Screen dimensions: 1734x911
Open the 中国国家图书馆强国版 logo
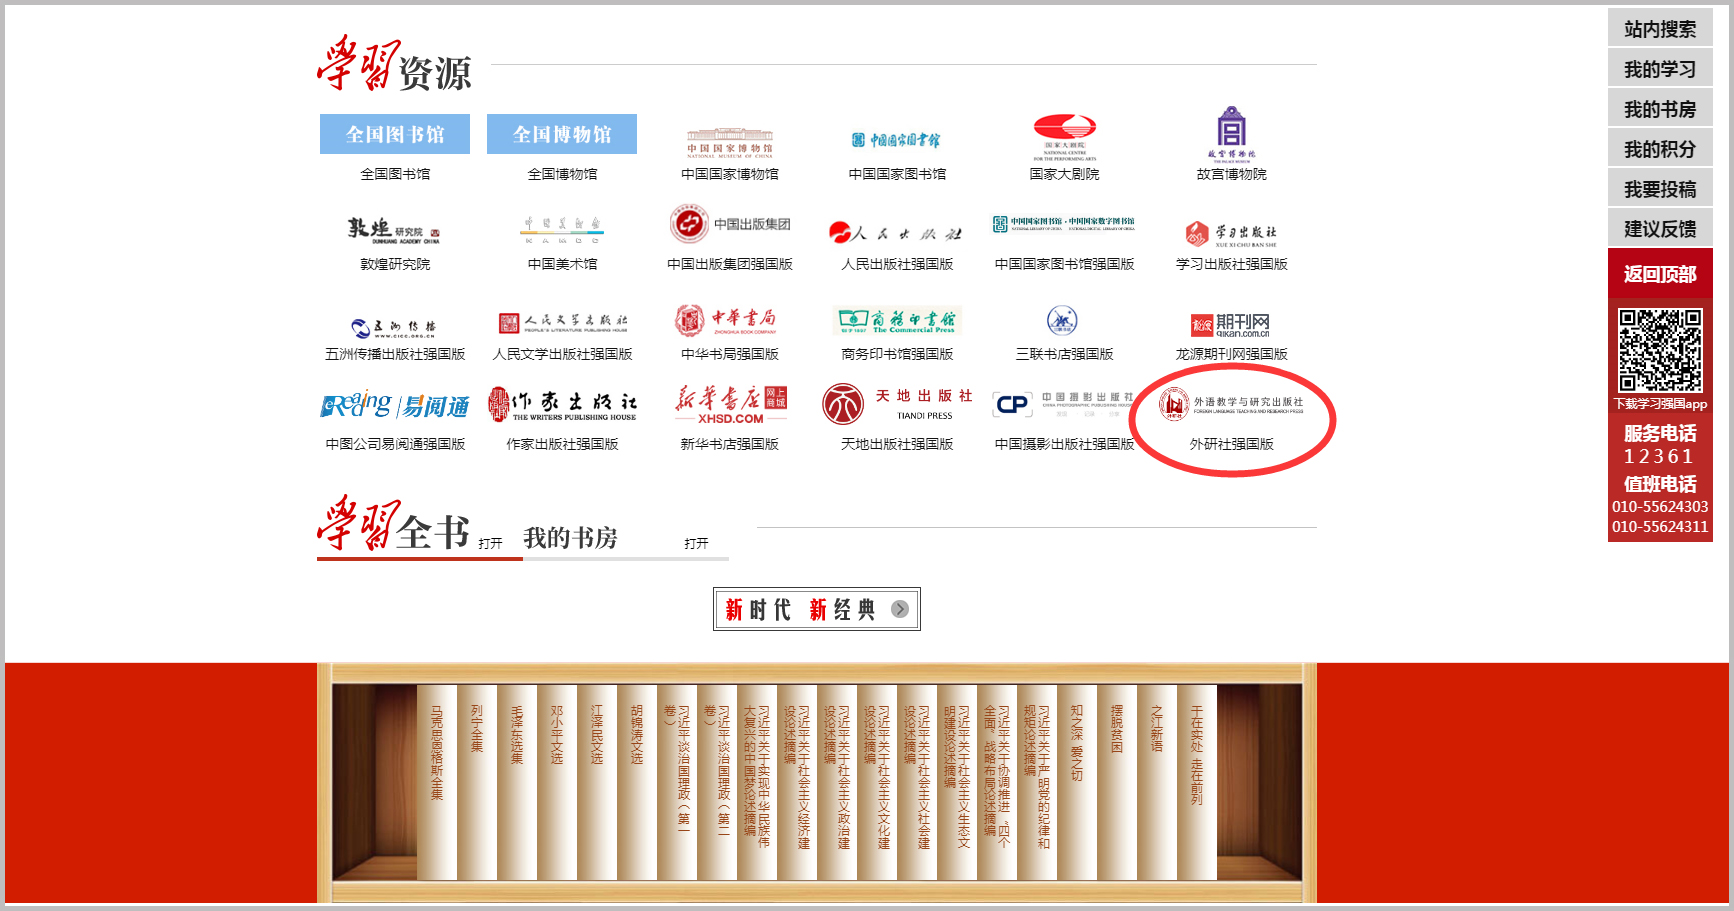[x=1064, y=224]
